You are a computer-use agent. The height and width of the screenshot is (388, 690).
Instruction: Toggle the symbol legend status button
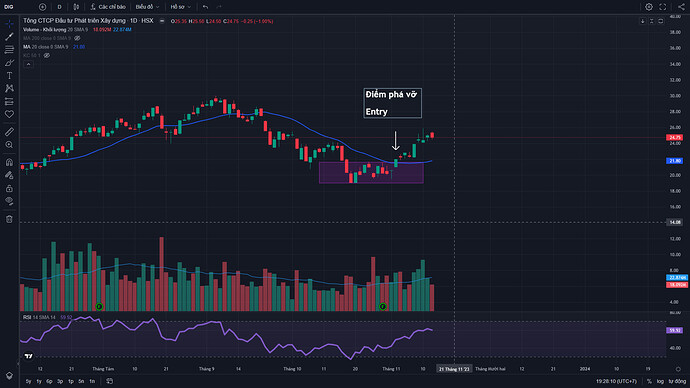pyautogui.click(x=162, y=21)
